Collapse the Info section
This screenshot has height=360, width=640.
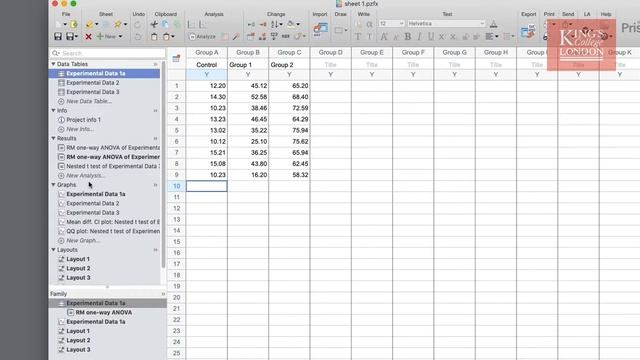(53, 111)
